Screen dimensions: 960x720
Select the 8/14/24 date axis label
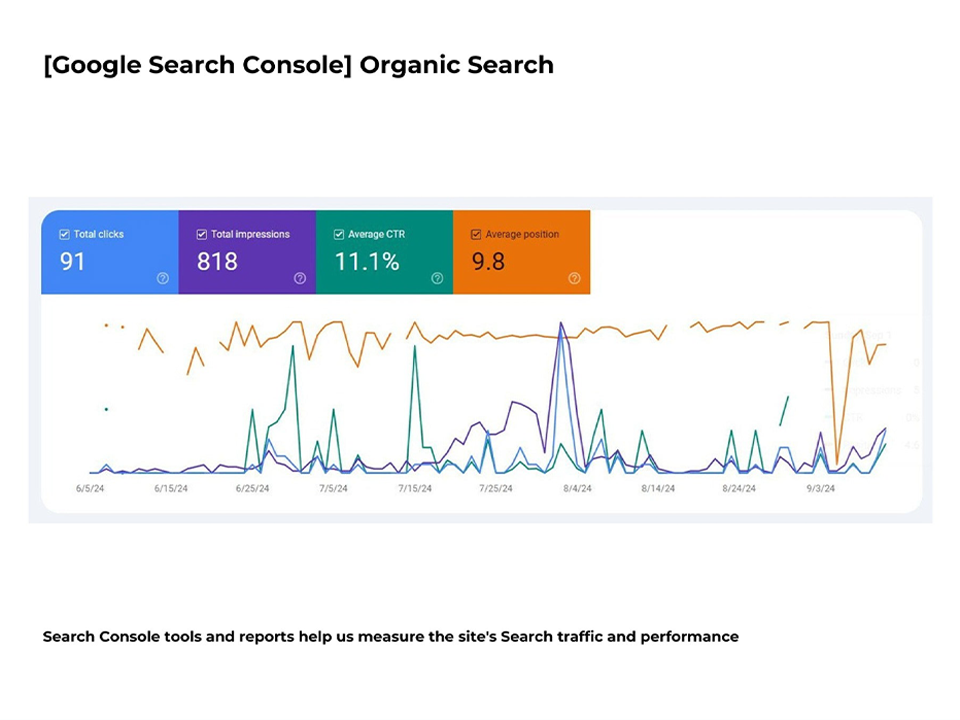pyautogui.click(x=659, y=489)
